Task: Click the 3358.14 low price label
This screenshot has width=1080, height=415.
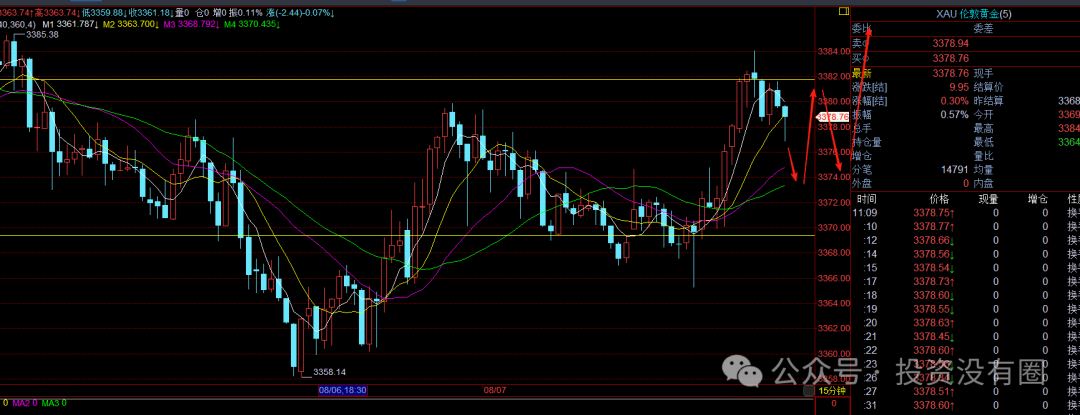Action: 329,372
